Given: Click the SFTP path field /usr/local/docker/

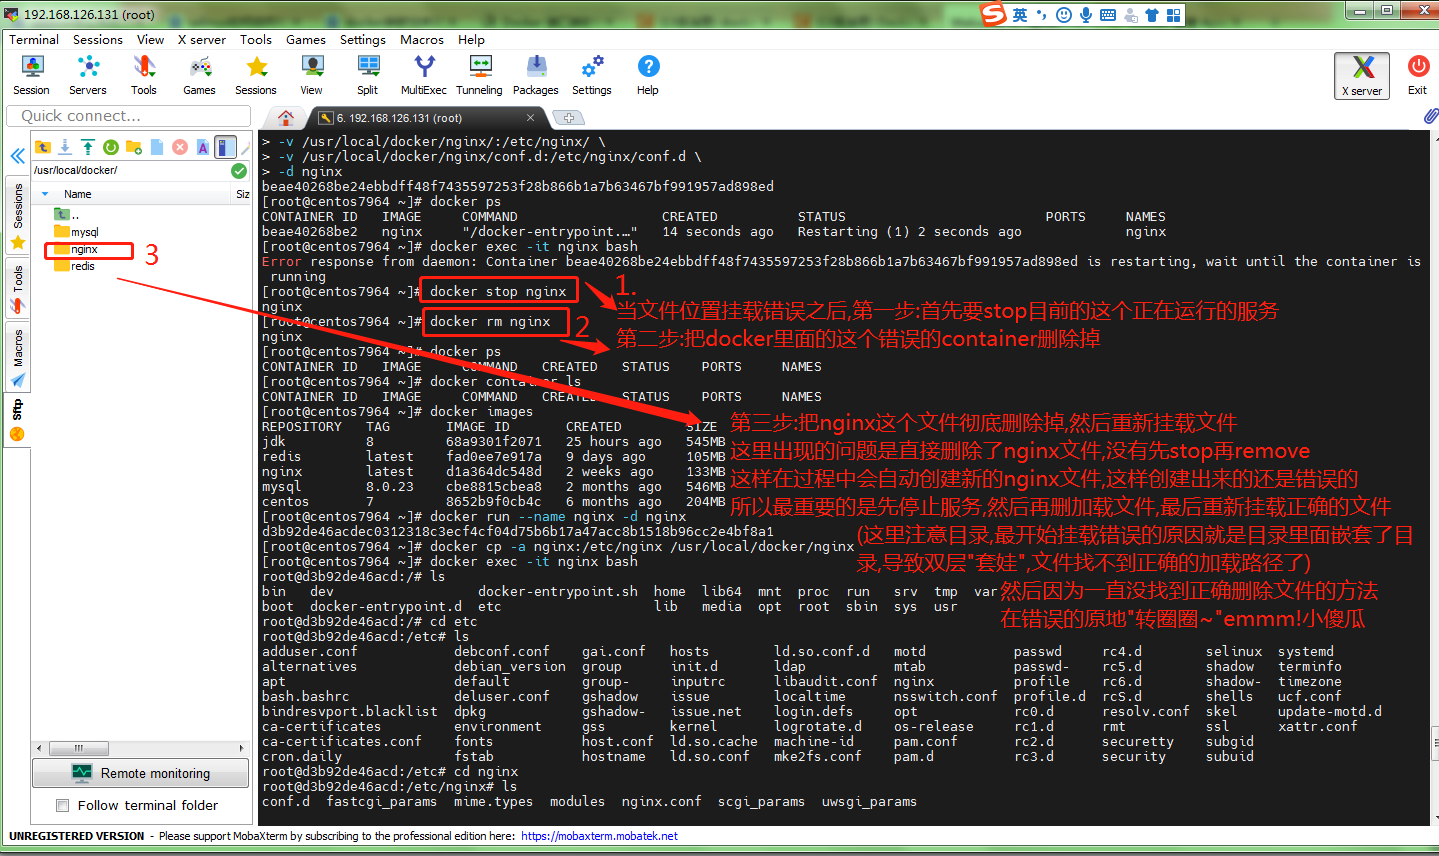Looking at the screenshot, I should pos(131,170).
